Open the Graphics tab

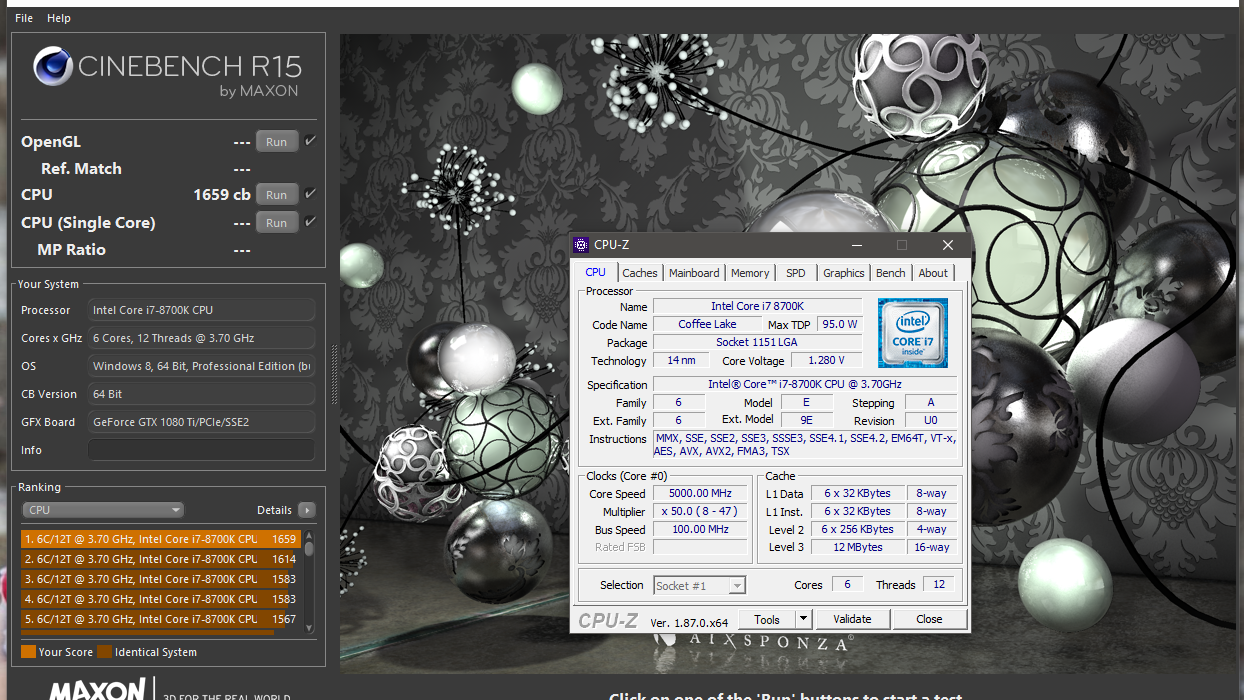pos(844,273)
